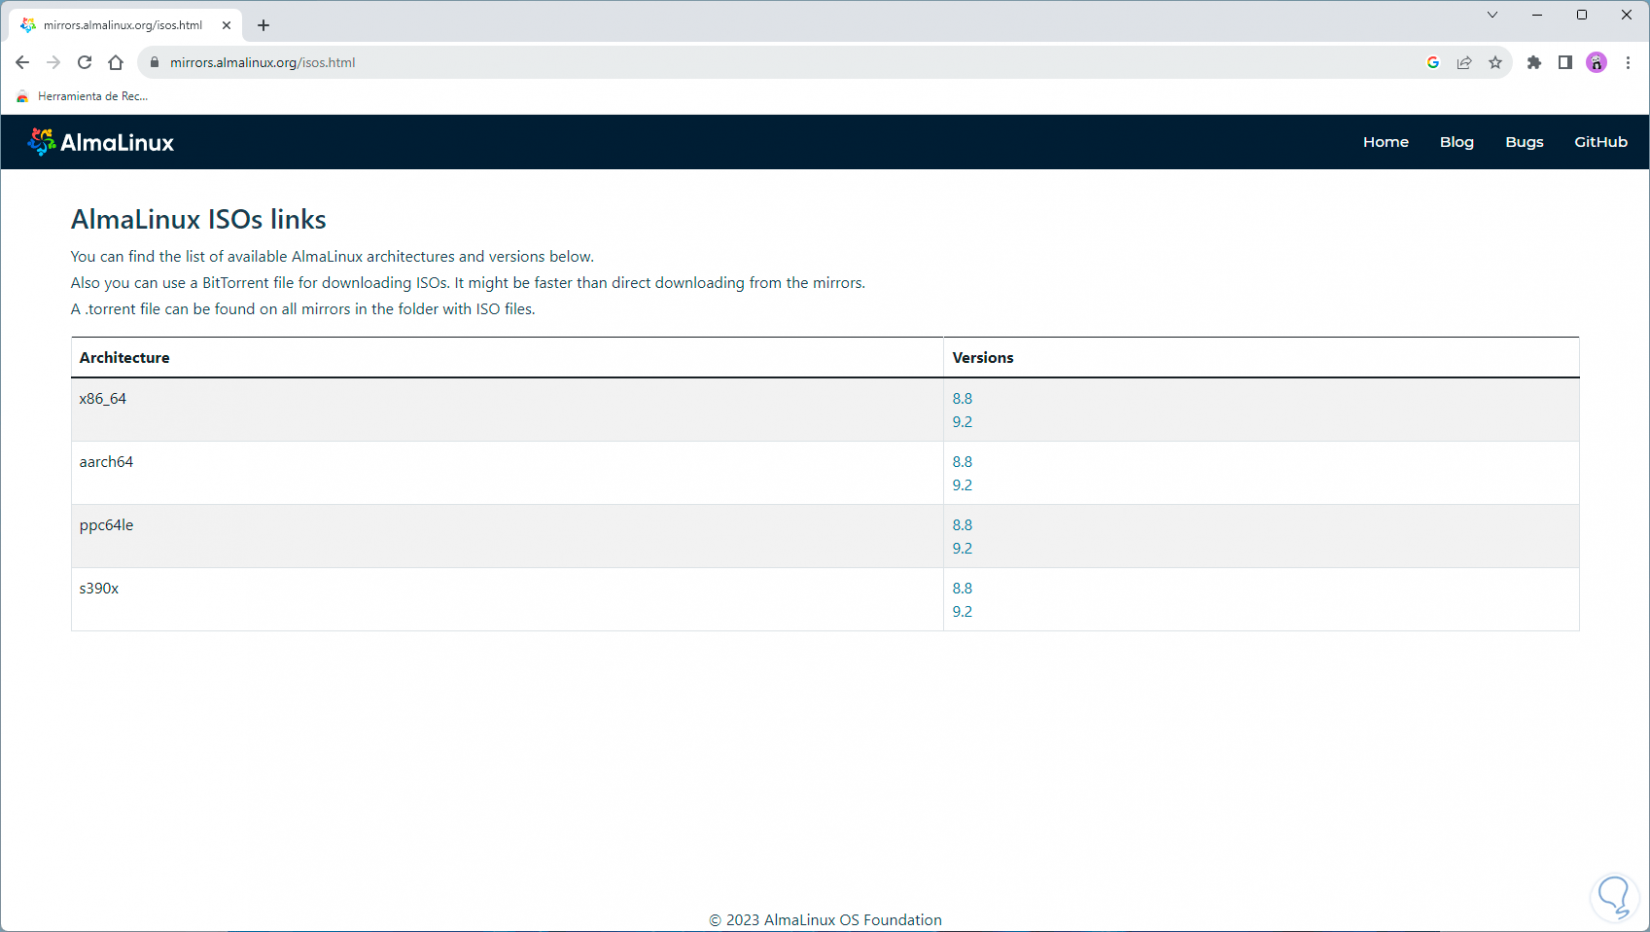Image resolution: width=1650 pixels, height=932 pixels.
Task: Open version 8.8 for ppc64le
Action: [x=962, y=525]
